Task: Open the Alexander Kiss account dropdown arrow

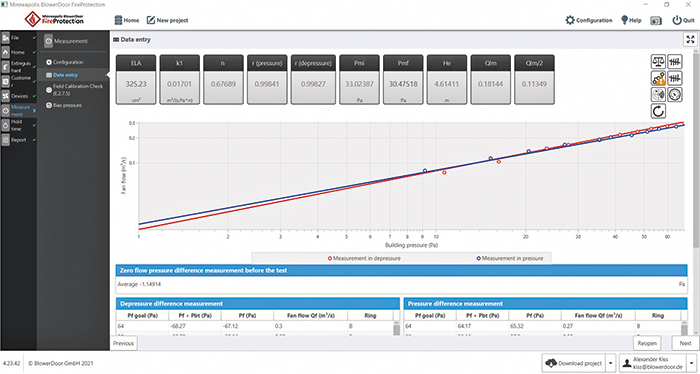Action: (692, 363)
